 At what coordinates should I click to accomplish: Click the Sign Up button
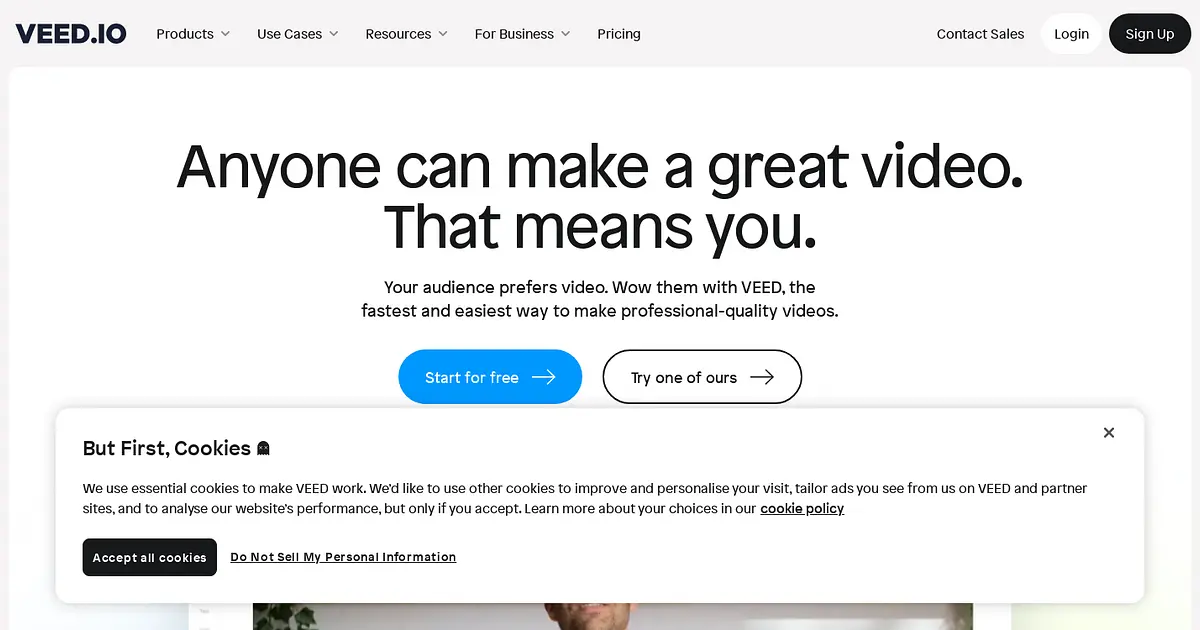(1150, 34)
